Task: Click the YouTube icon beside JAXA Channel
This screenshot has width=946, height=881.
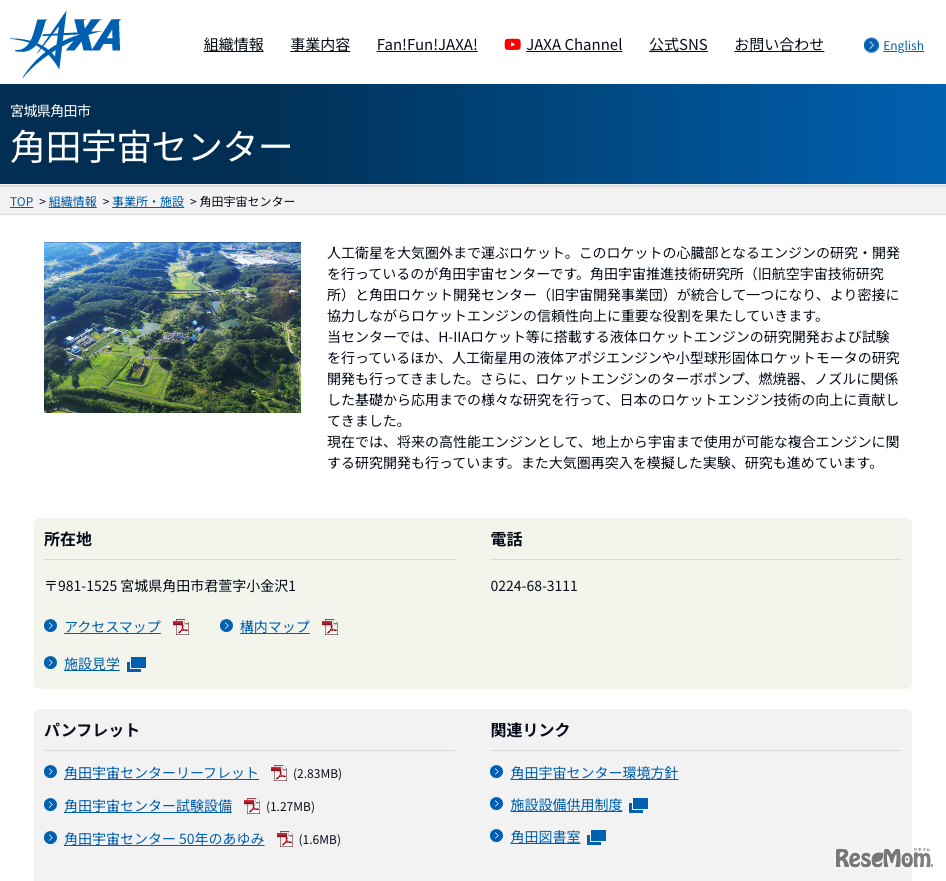Action: coord(512,45)
